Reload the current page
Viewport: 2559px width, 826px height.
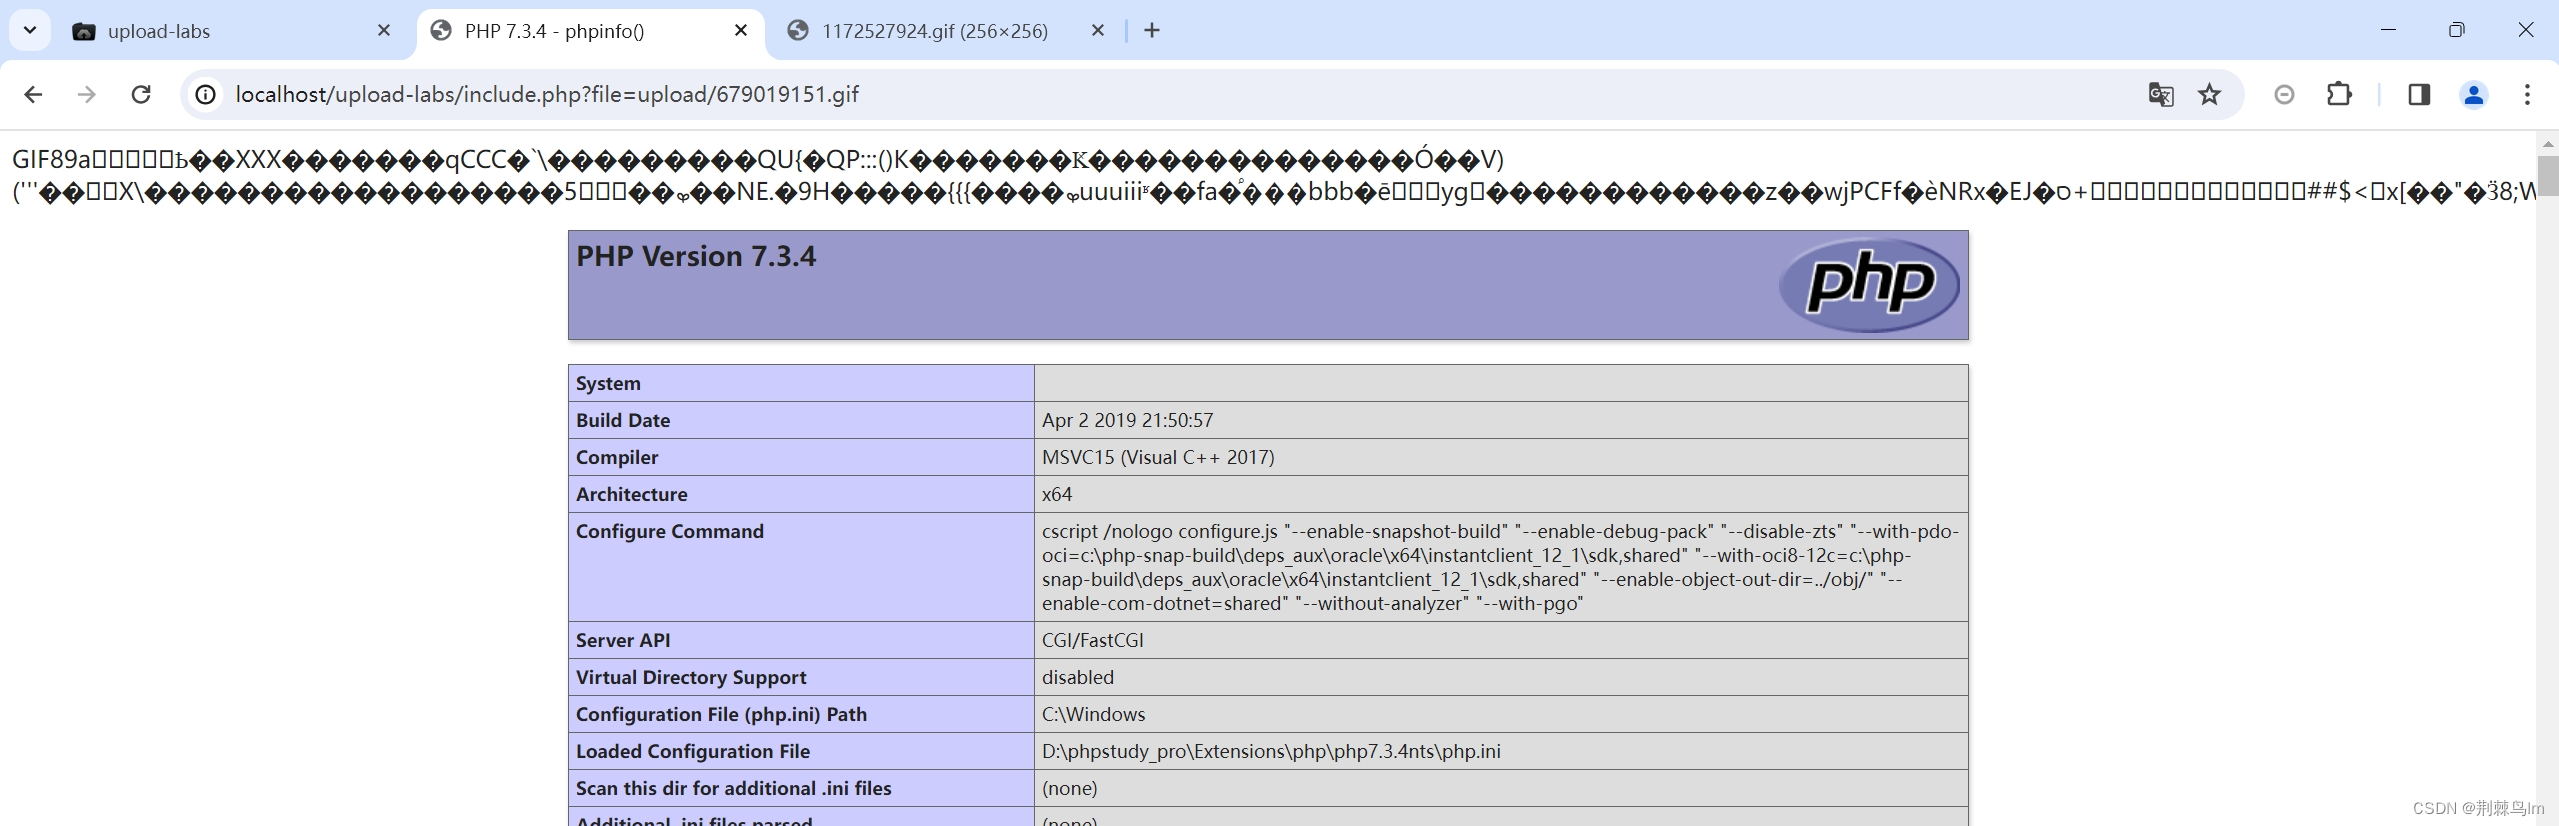coord(141,94)
